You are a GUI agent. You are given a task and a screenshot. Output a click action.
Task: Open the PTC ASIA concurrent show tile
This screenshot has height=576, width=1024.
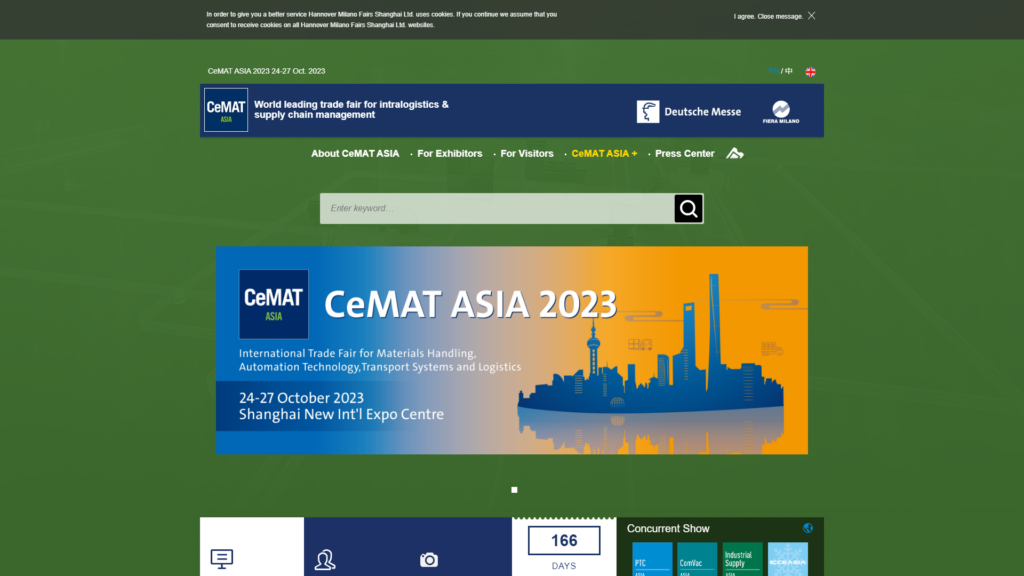[x=652, y=559]
